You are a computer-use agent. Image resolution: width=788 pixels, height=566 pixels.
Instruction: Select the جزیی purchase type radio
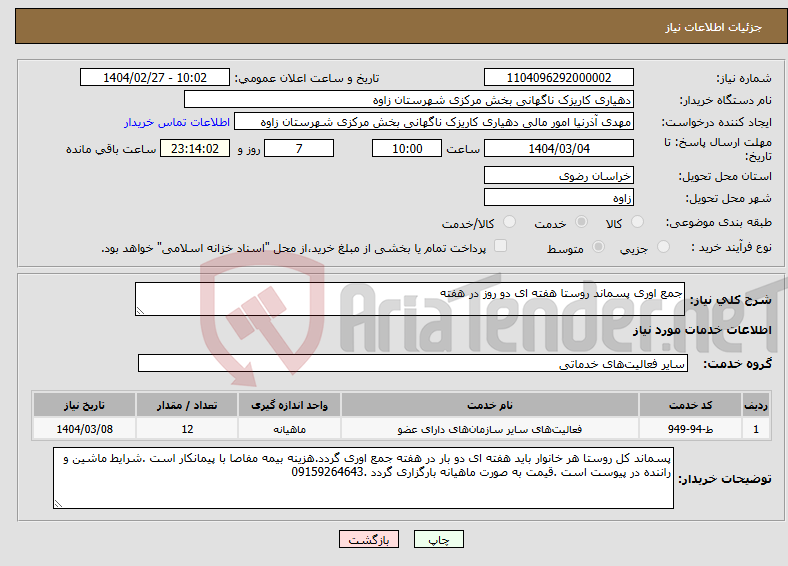tap(663, 247)
